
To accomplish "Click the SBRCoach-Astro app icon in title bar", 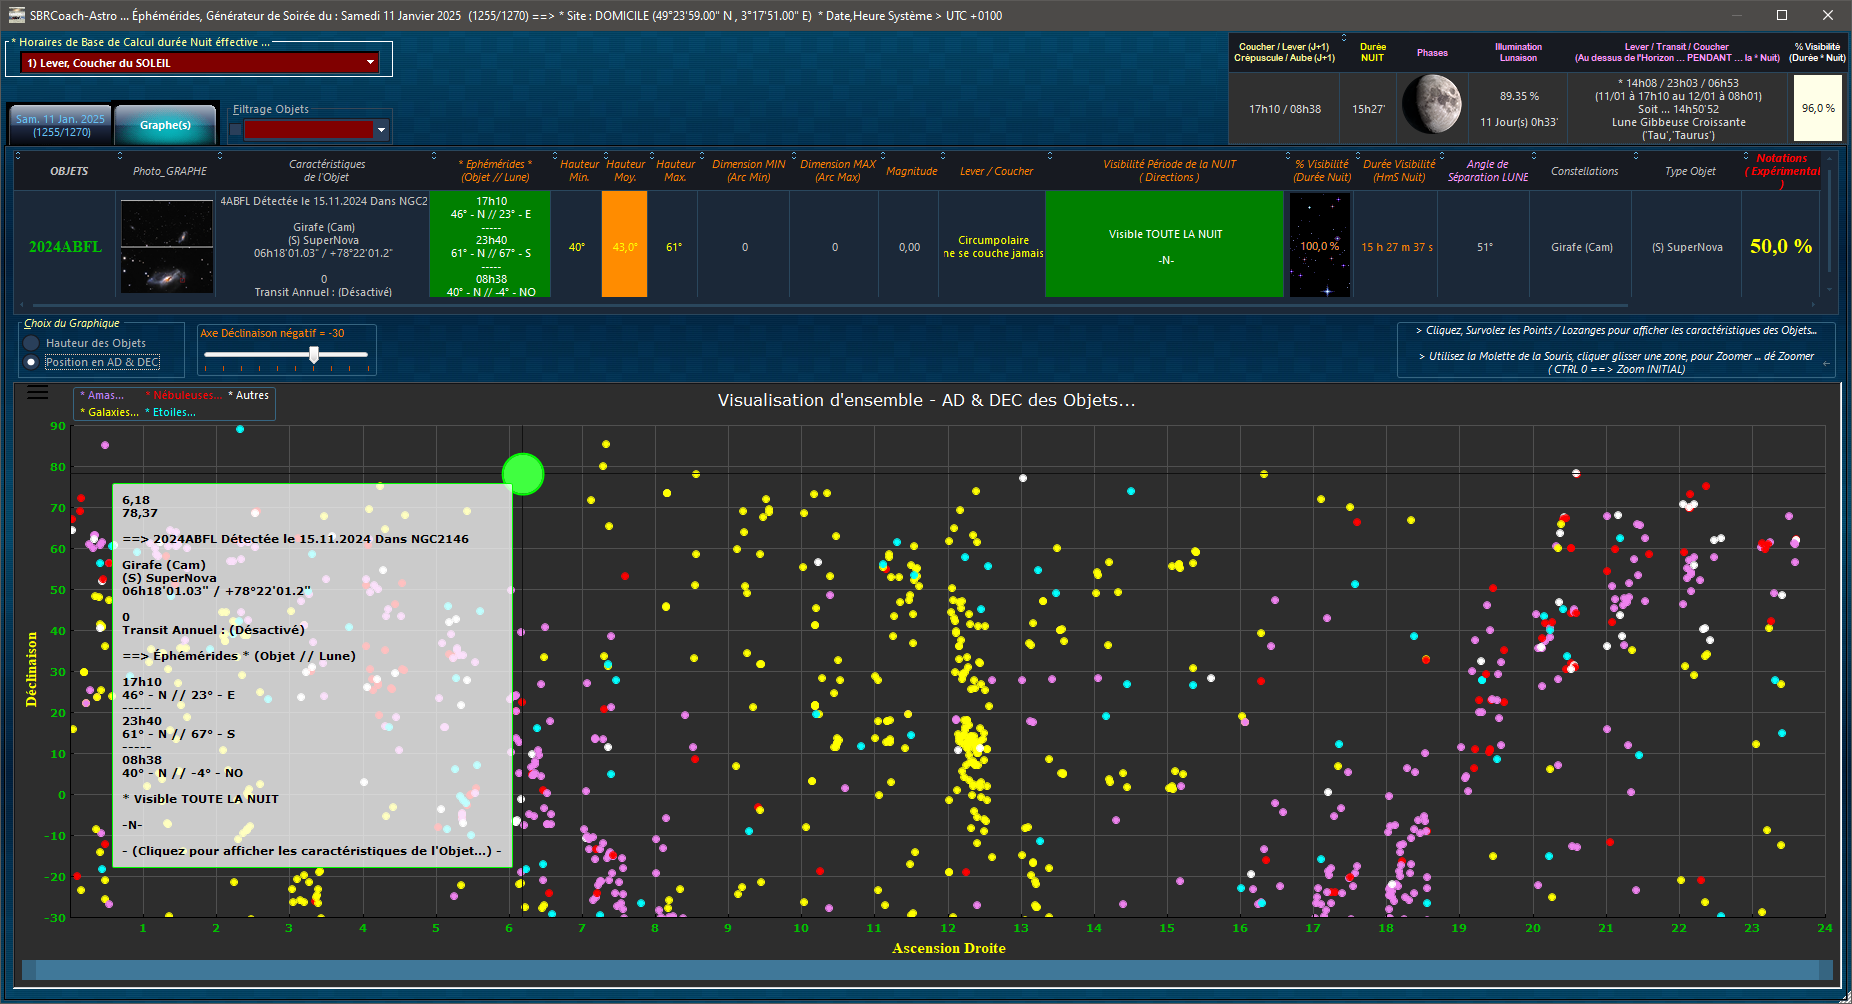I will point(17,15).
